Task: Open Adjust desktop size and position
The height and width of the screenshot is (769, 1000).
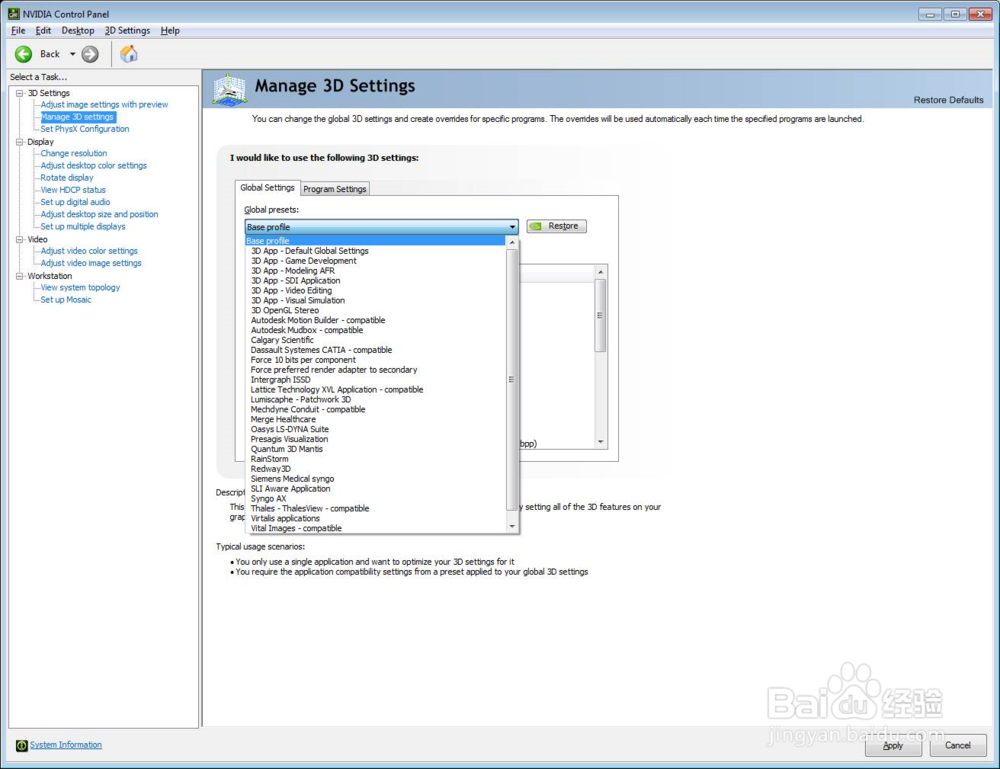Action: (x=99, y=214)
